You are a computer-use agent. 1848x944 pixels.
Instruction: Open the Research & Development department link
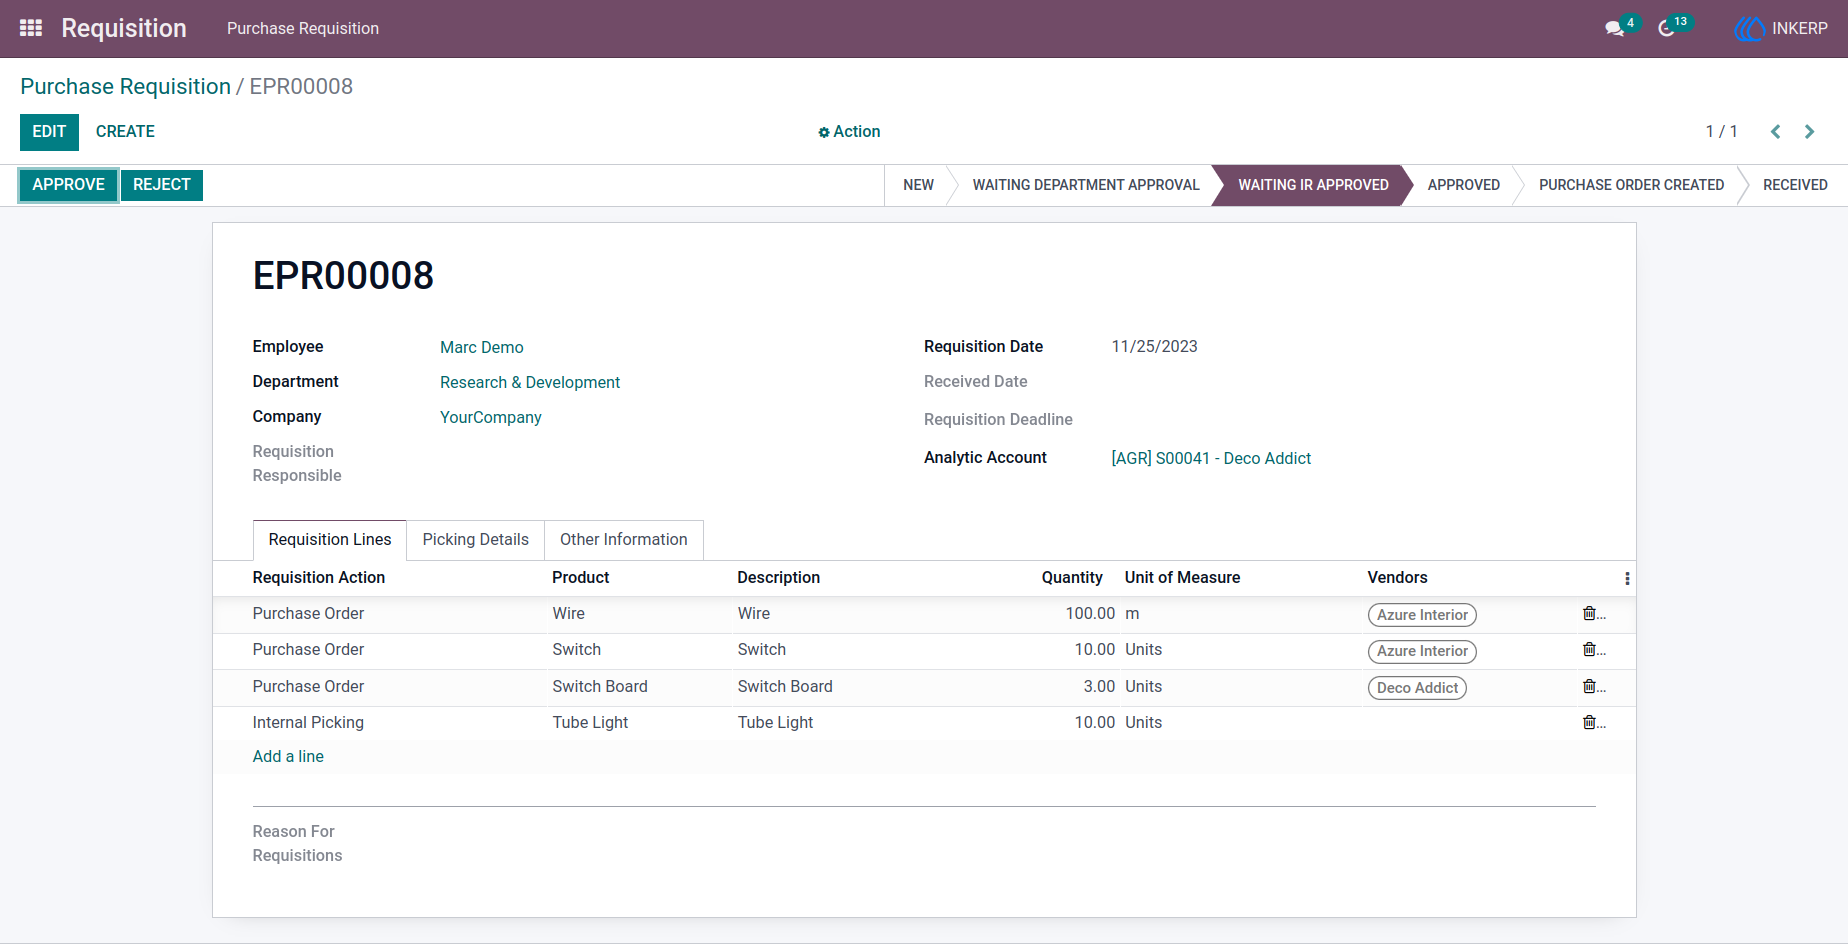(530, 382)
